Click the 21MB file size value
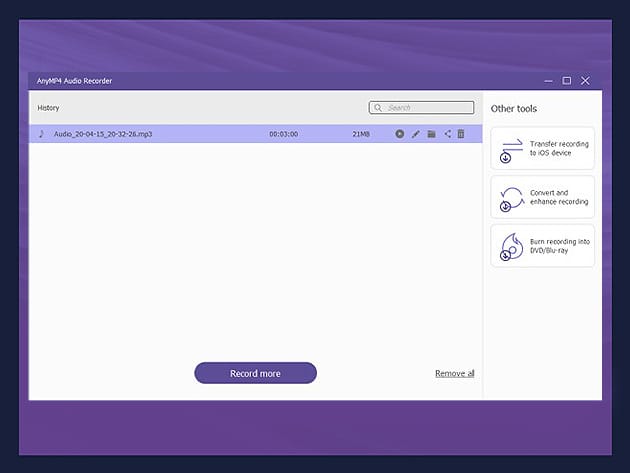630x473 pixels. point(361,134)
